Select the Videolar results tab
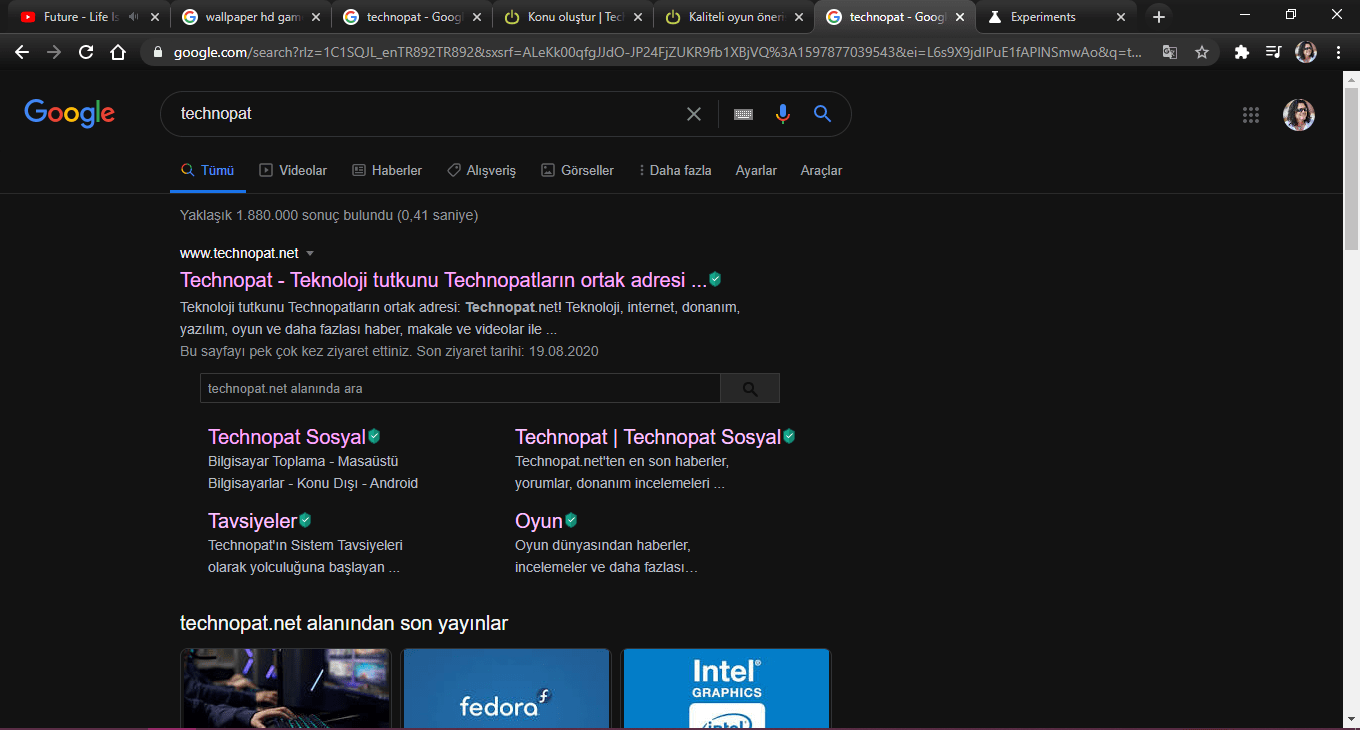 pyautogui.click(x=293, y=171)
